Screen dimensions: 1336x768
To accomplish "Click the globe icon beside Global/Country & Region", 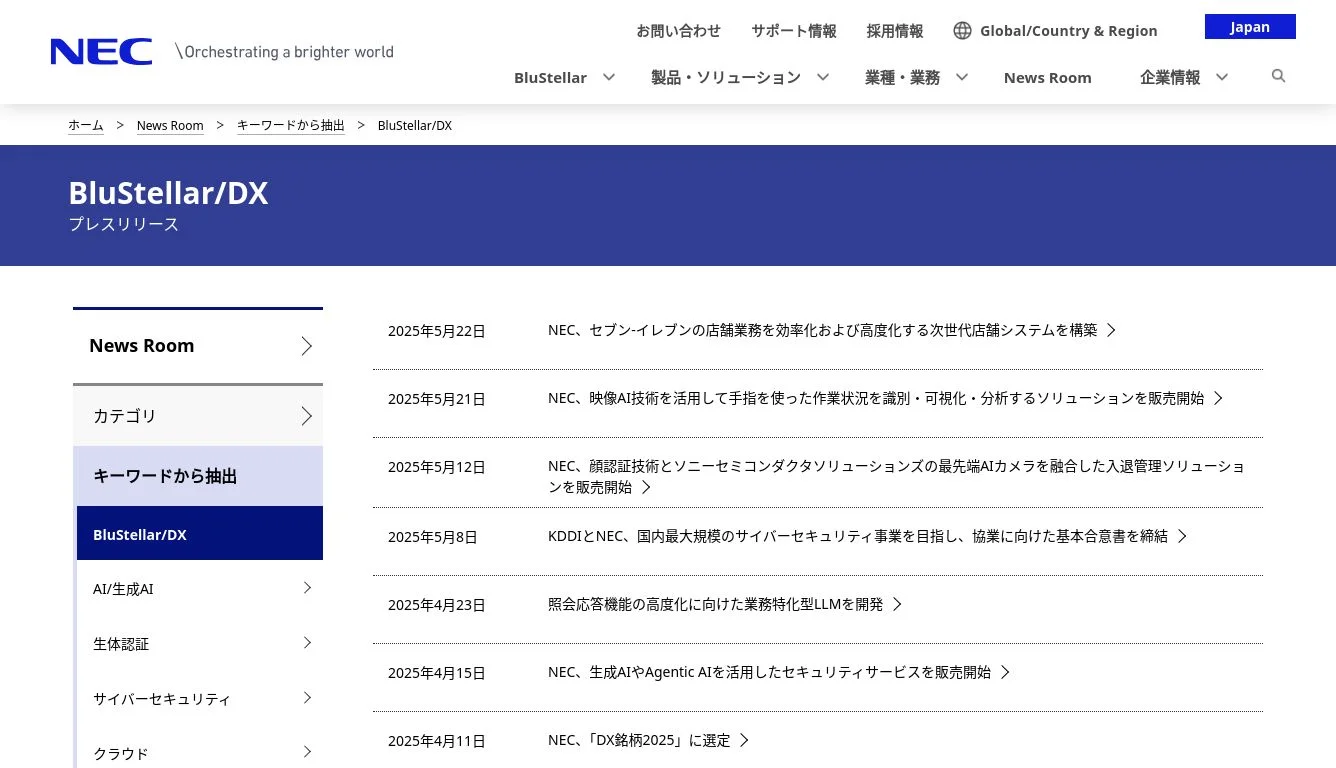I will [962, 31].
